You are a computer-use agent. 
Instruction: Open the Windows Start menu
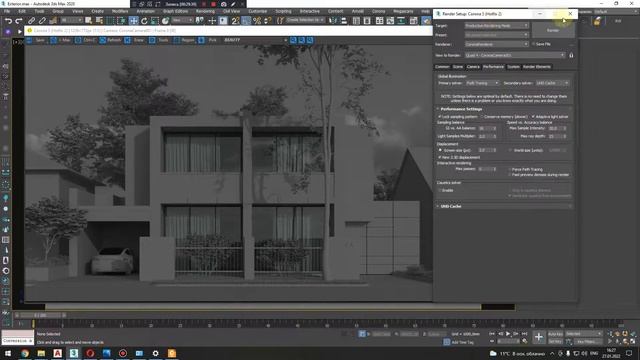8,353
